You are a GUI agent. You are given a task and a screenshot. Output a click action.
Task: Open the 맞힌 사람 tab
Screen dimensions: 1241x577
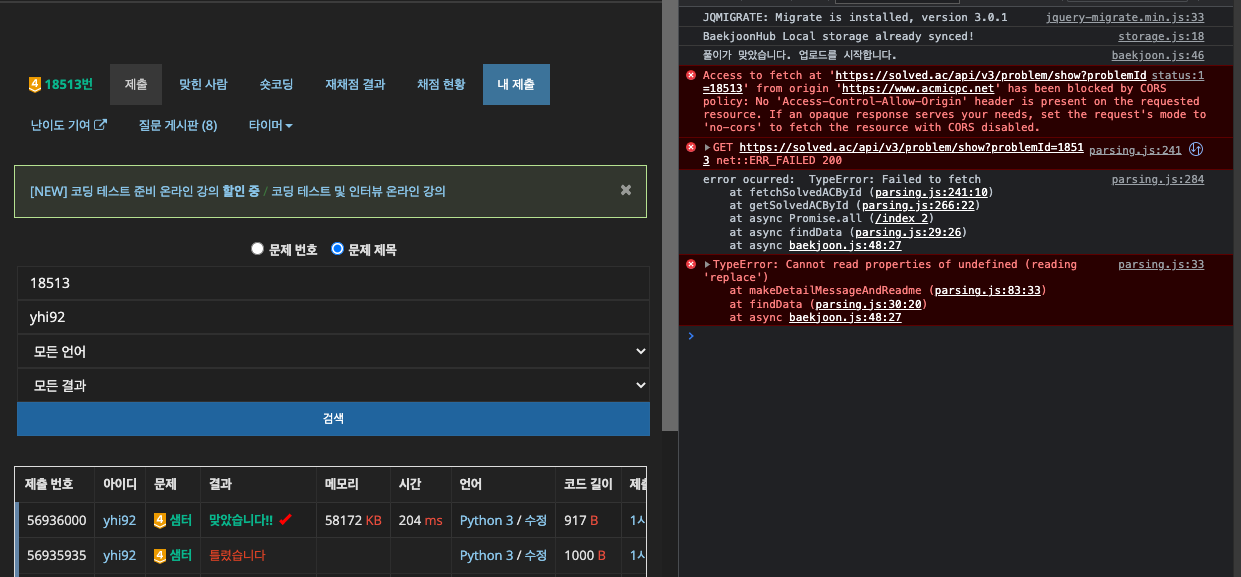click(x=203, y=85)
